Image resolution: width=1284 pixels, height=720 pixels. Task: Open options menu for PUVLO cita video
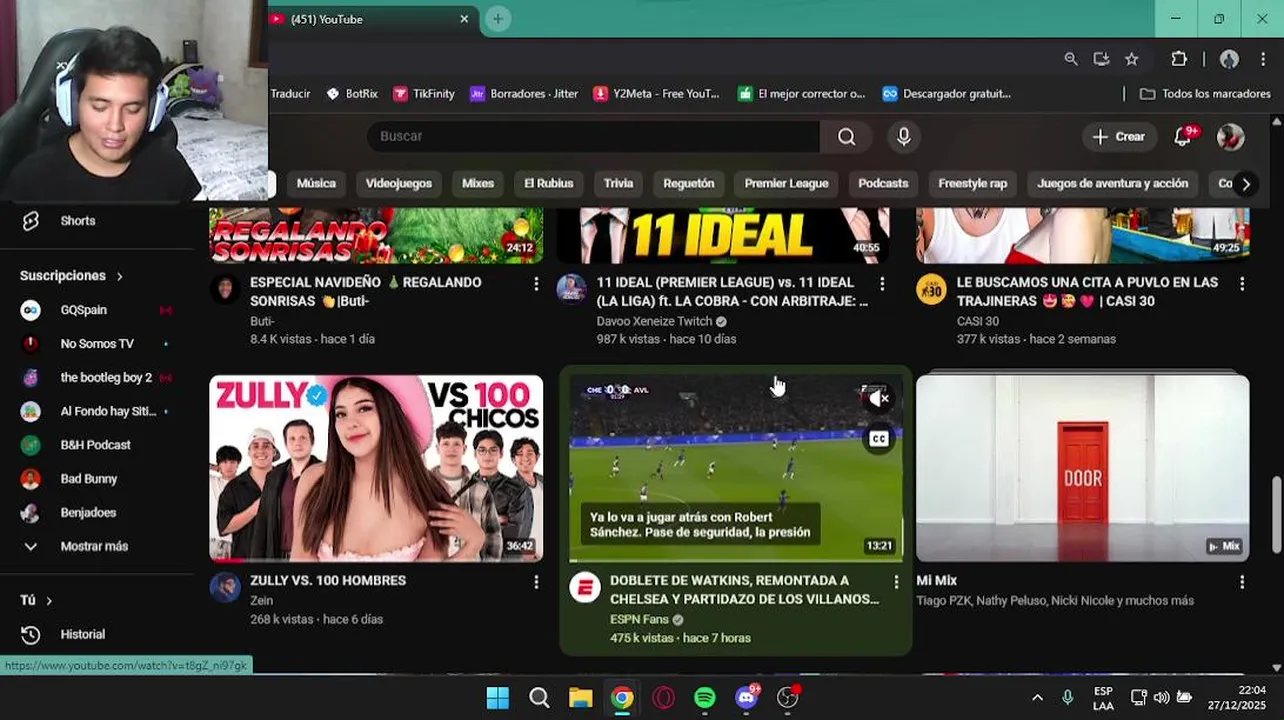pyautogui.click(x=1242, y=284)
